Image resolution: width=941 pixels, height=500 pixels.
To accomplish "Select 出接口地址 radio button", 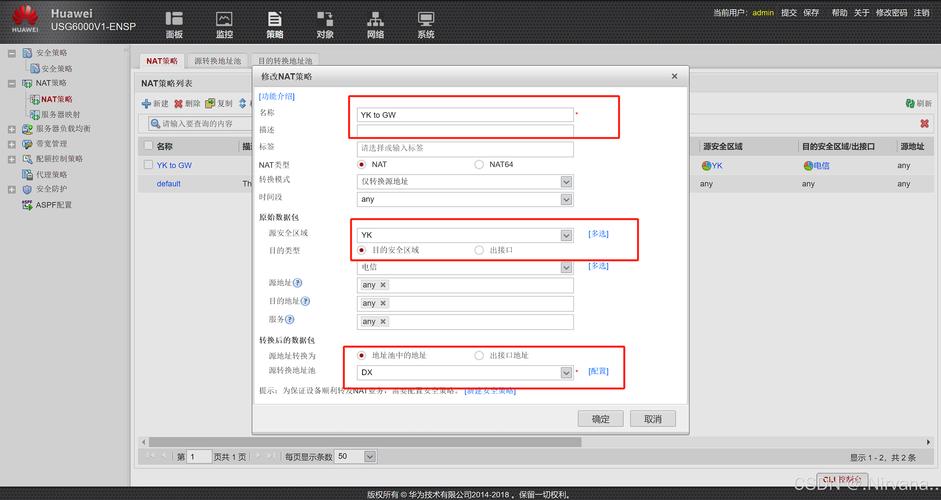I will point(479,355).
